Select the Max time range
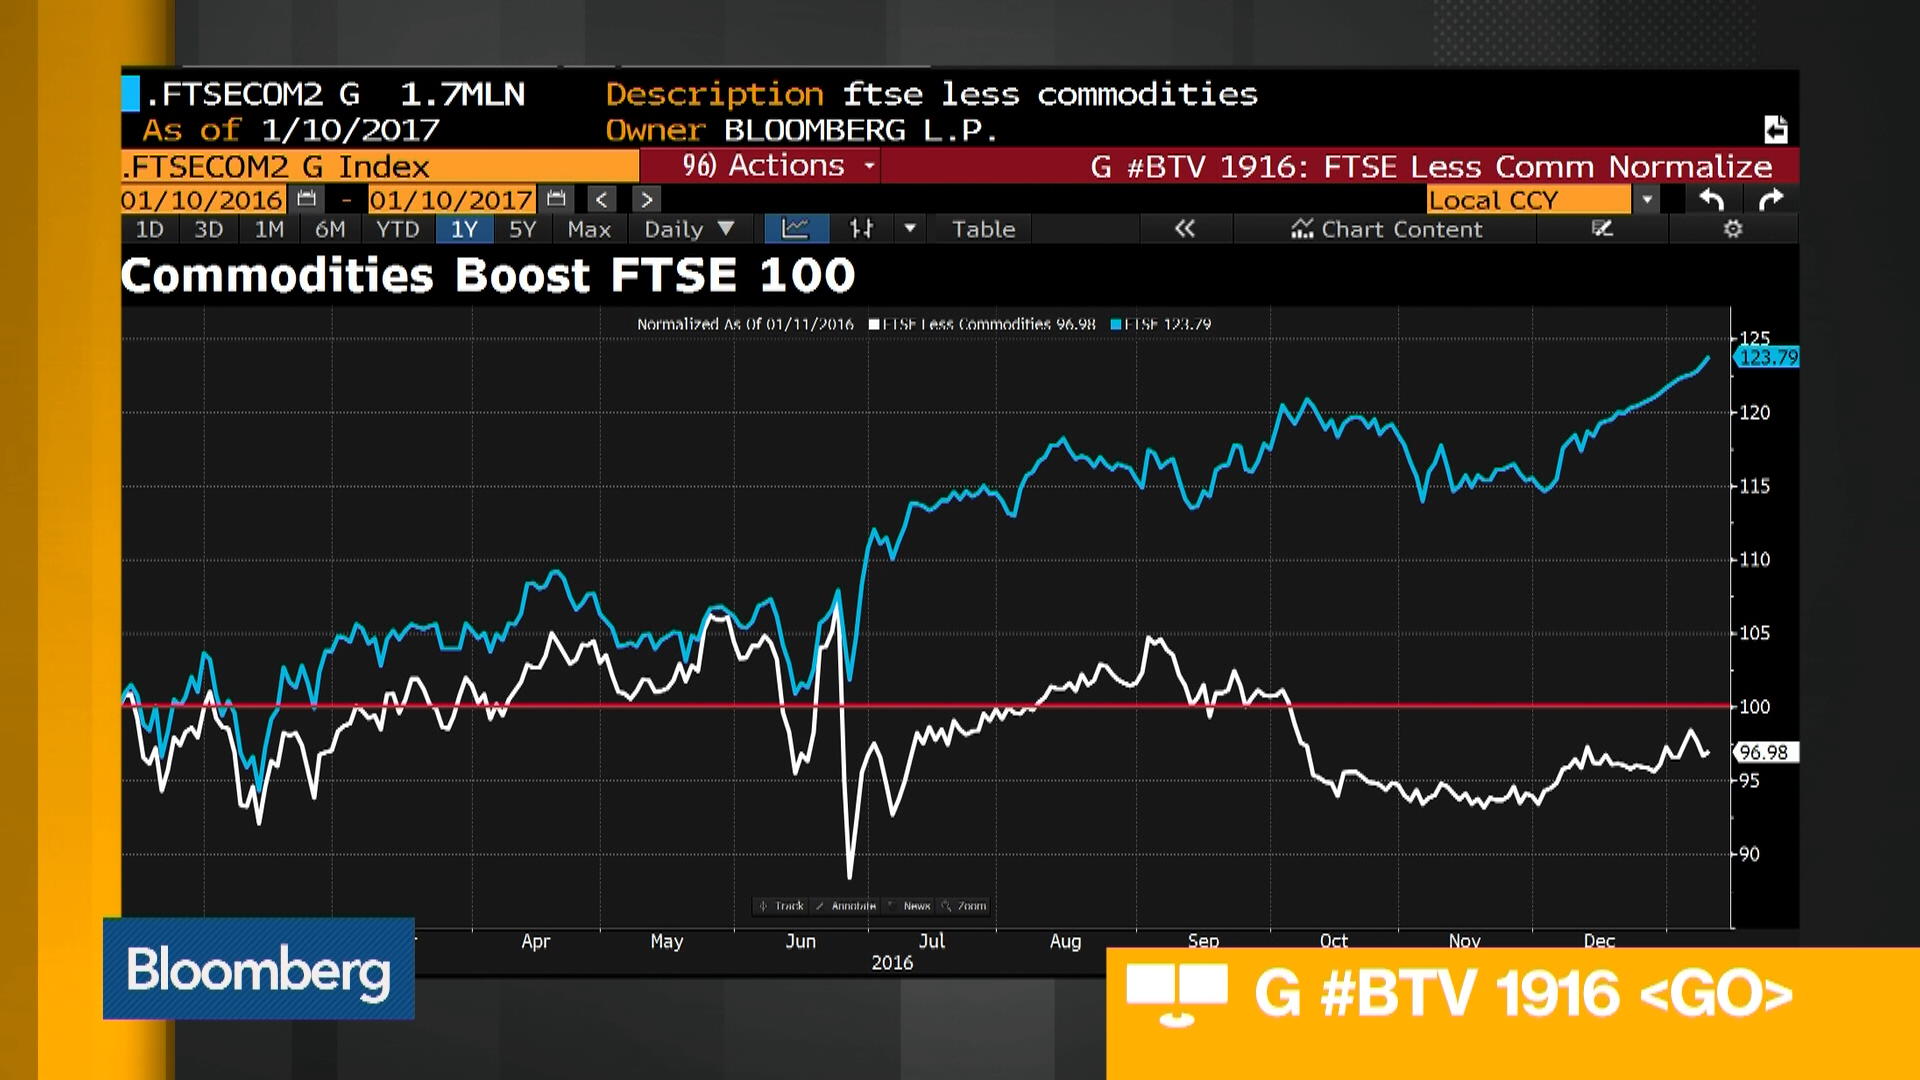Viewport: 1920px width, 1080px height. (x=589, y=229)
